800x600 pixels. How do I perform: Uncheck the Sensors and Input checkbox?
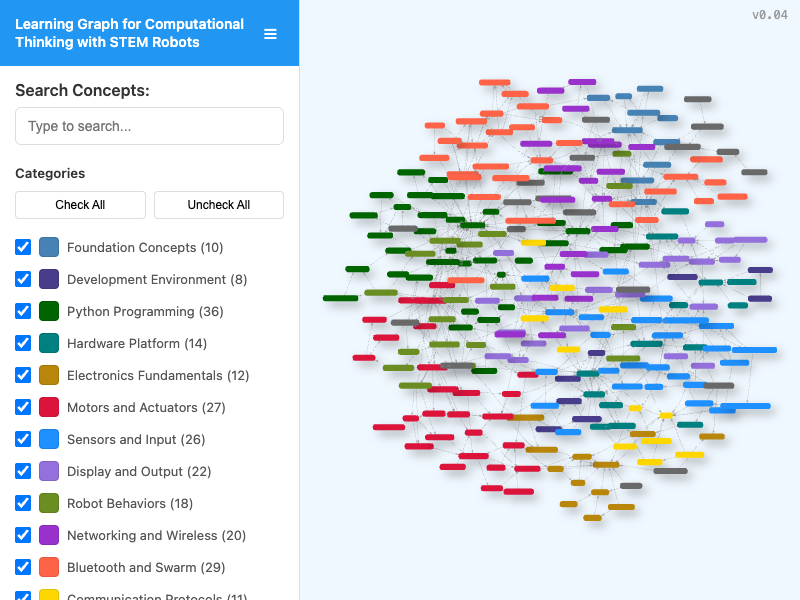click(23, 439)
